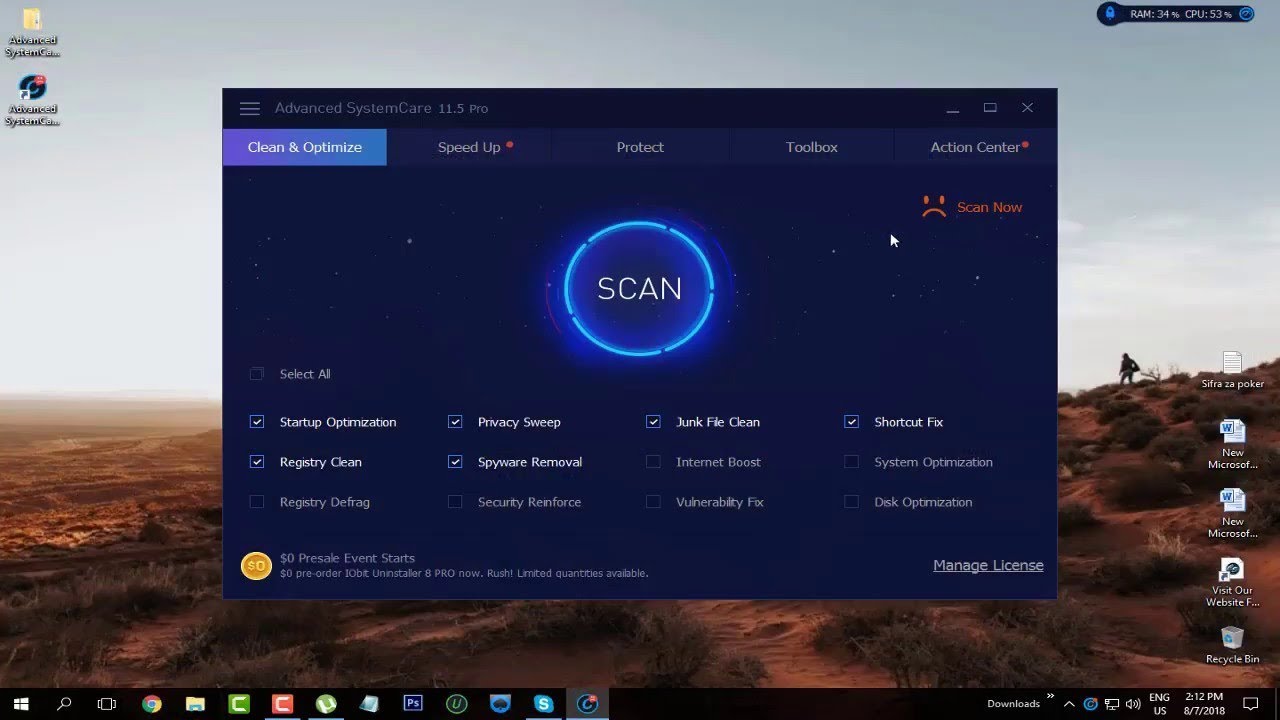Enable the Registry Defrag checkbox
1280x720 pixels.
click(x=257, y=502)
